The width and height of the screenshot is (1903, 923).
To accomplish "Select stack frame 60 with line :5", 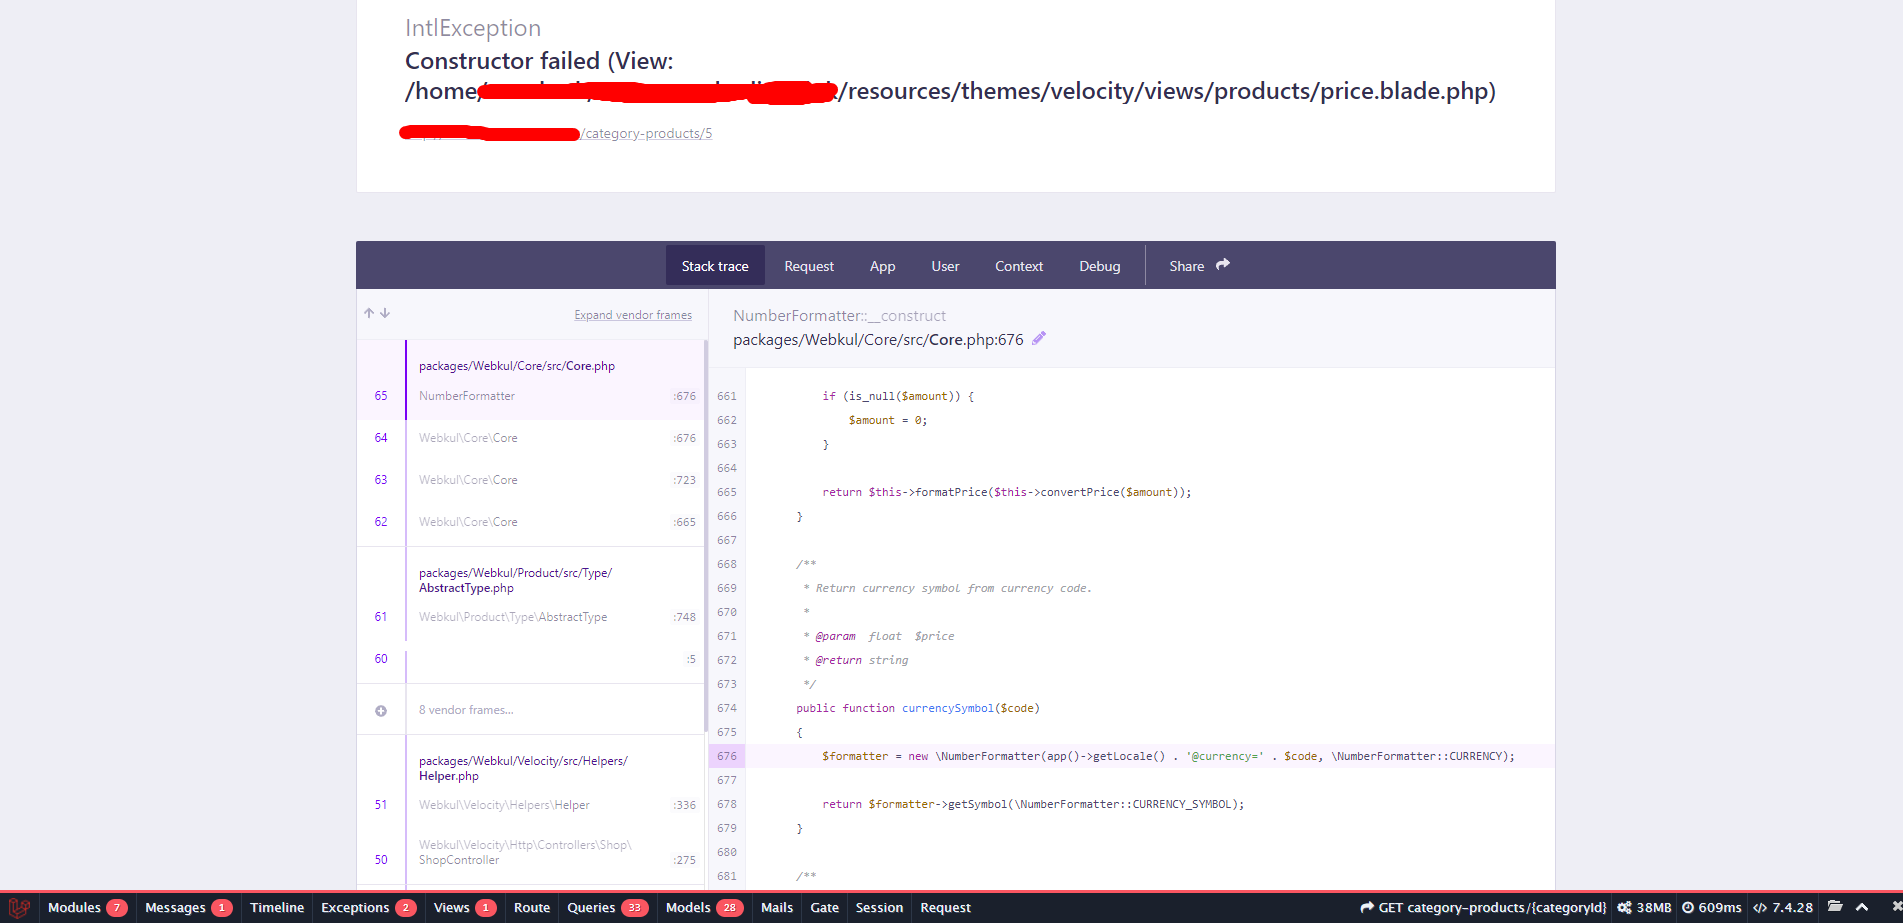I will tap(531, 659).
